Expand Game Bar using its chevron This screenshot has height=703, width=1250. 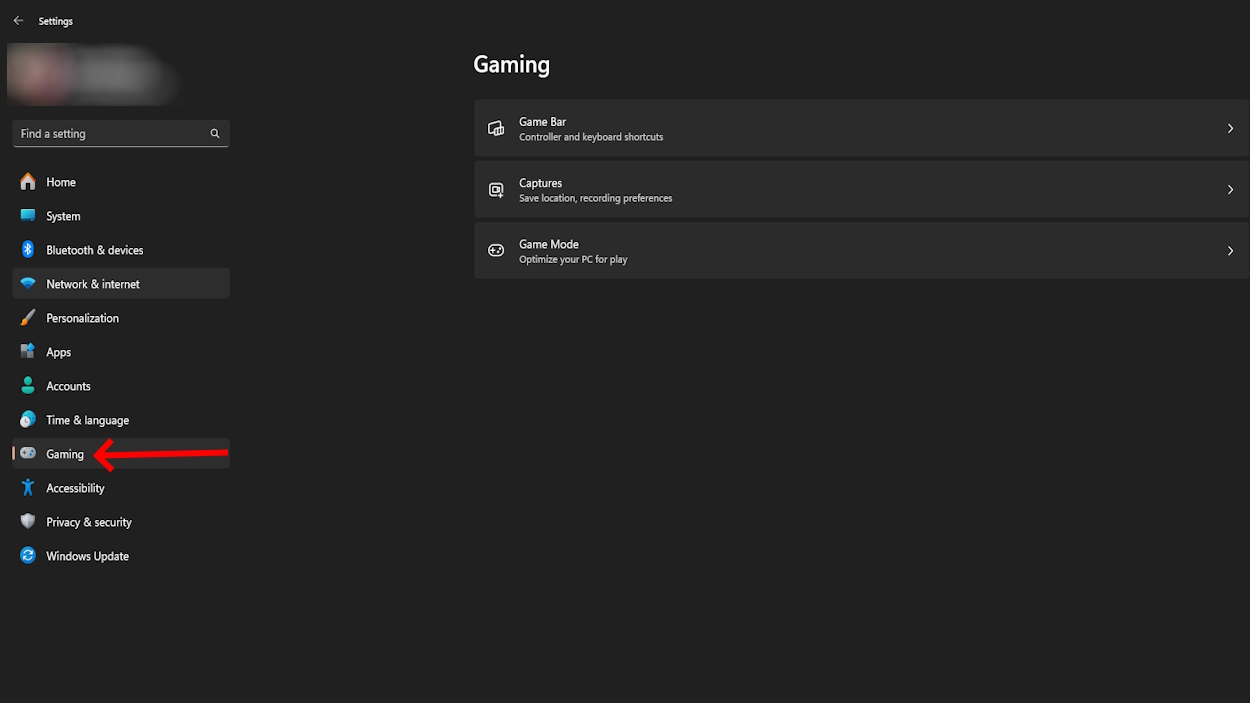(x=1230, y=129)
